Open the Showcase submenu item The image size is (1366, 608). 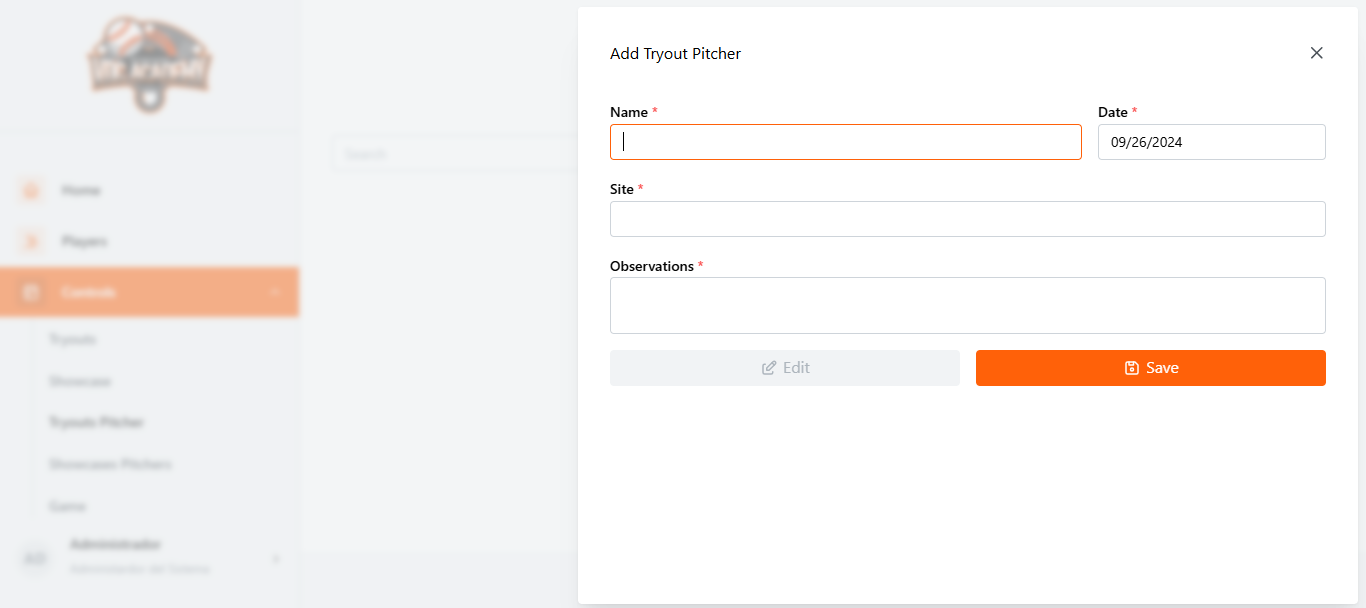pos(80,381)
